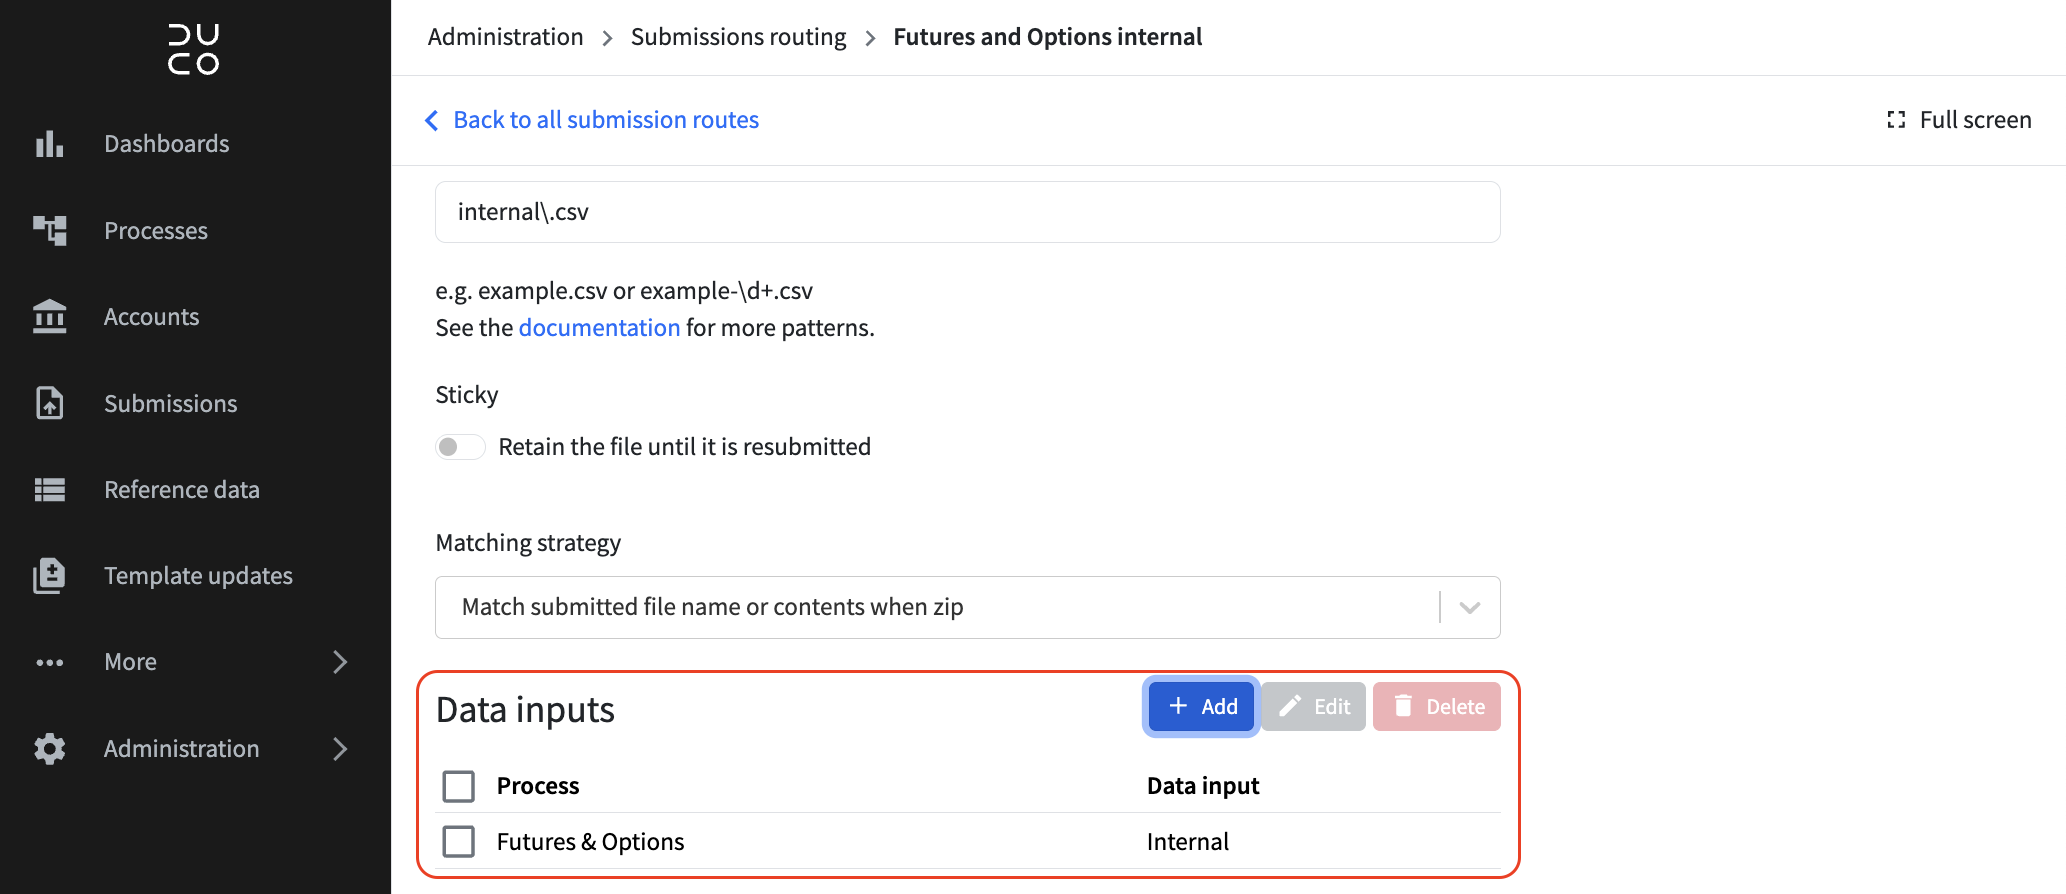Viewport: 2066px width, 894px height.
Task: Expand the More submenu chevron
Action: [x=340, y=662]
